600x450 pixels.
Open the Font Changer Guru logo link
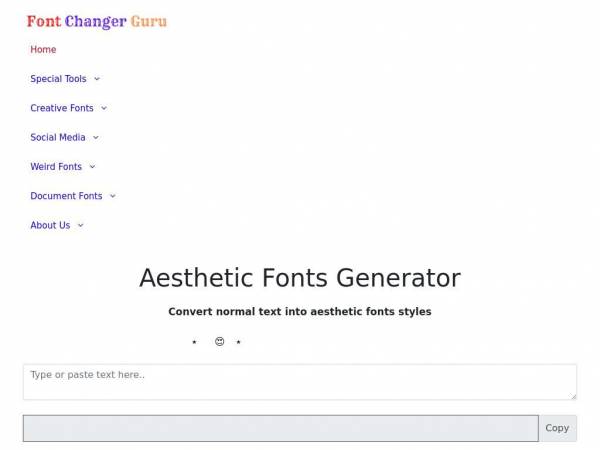[x=97, y=21]
